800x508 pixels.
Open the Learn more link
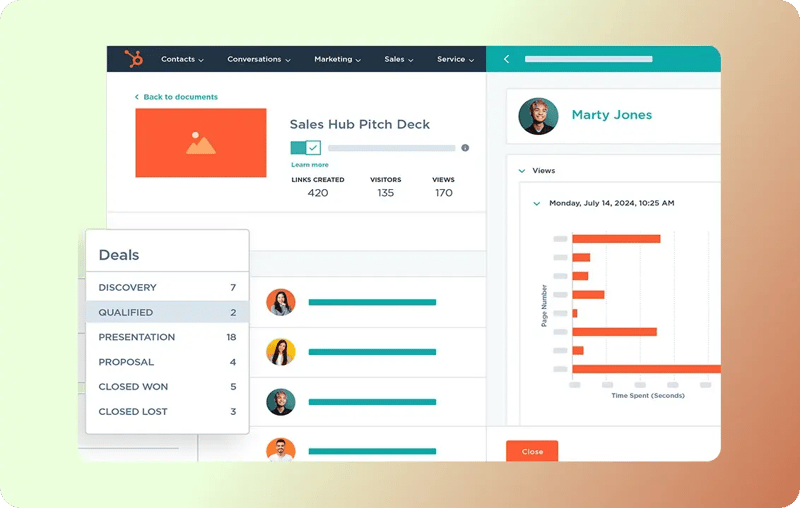tap(310, 165)
